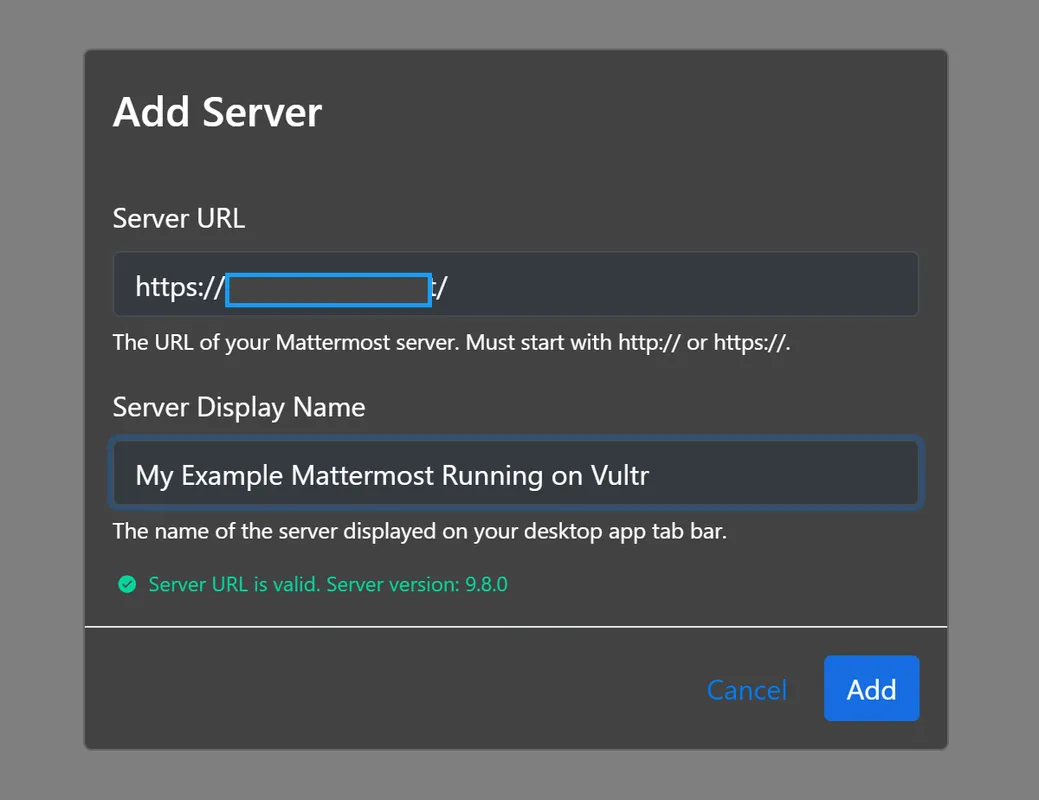Cancel the Add Server dialog
The image size is (1039, 800).
tap(747, 690)
